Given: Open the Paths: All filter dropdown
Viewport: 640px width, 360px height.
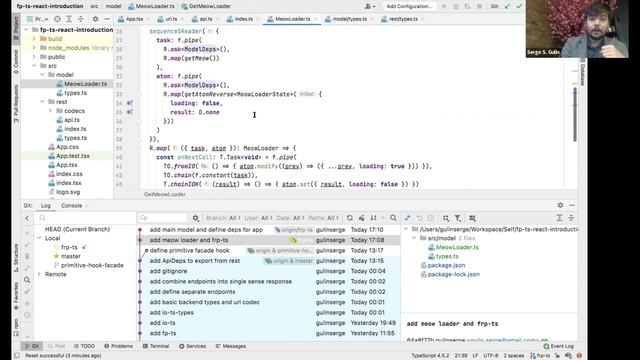Looking at the screenshot, I should tap(323, 218).
